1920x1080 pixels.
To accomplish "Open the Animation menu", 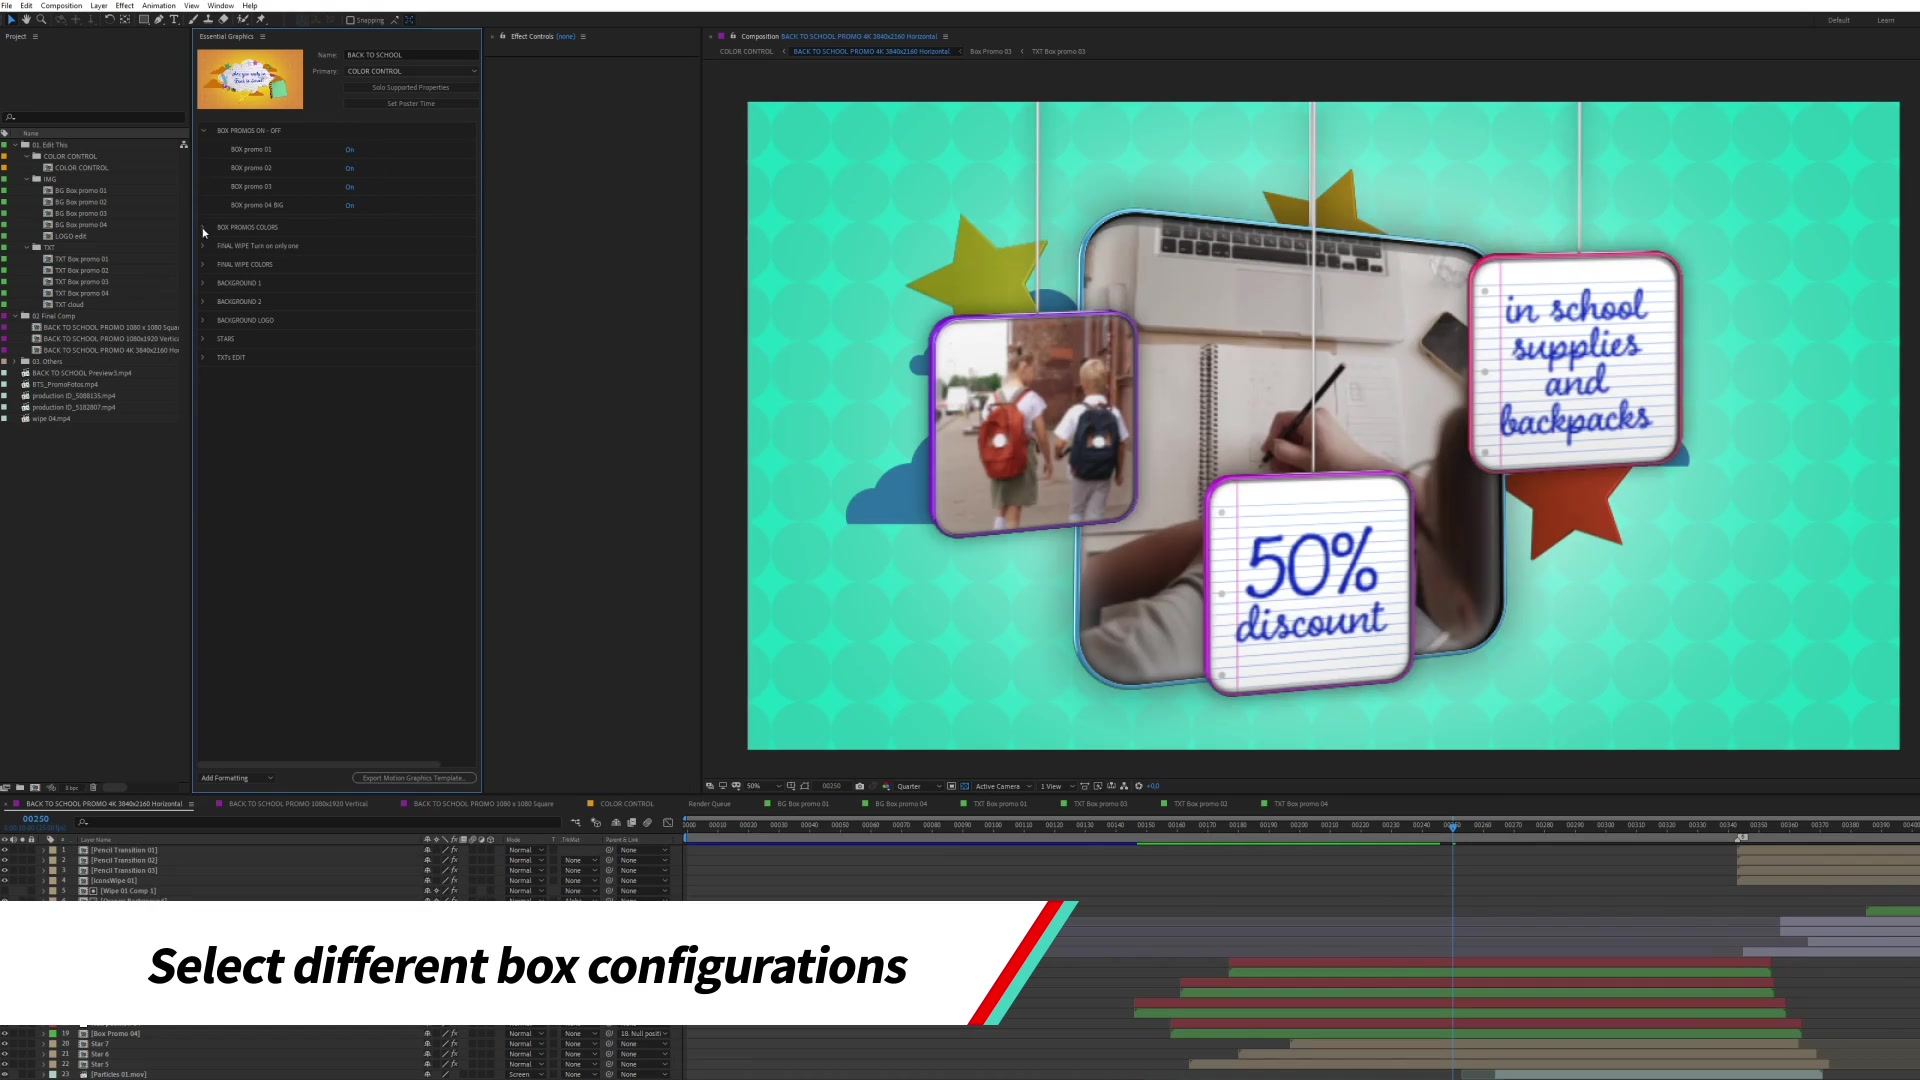I will [x=159, y=6].
